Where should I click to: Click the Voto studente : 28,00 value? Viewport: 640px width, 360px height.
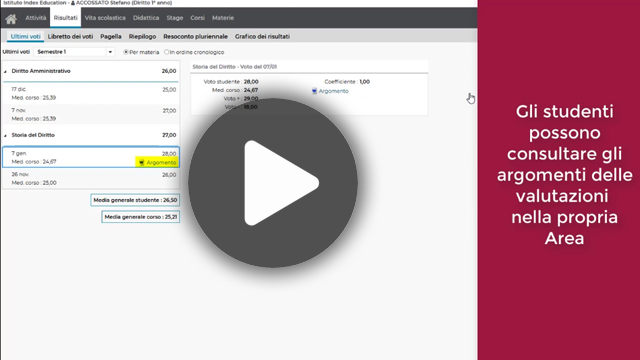tap(251, 82)
